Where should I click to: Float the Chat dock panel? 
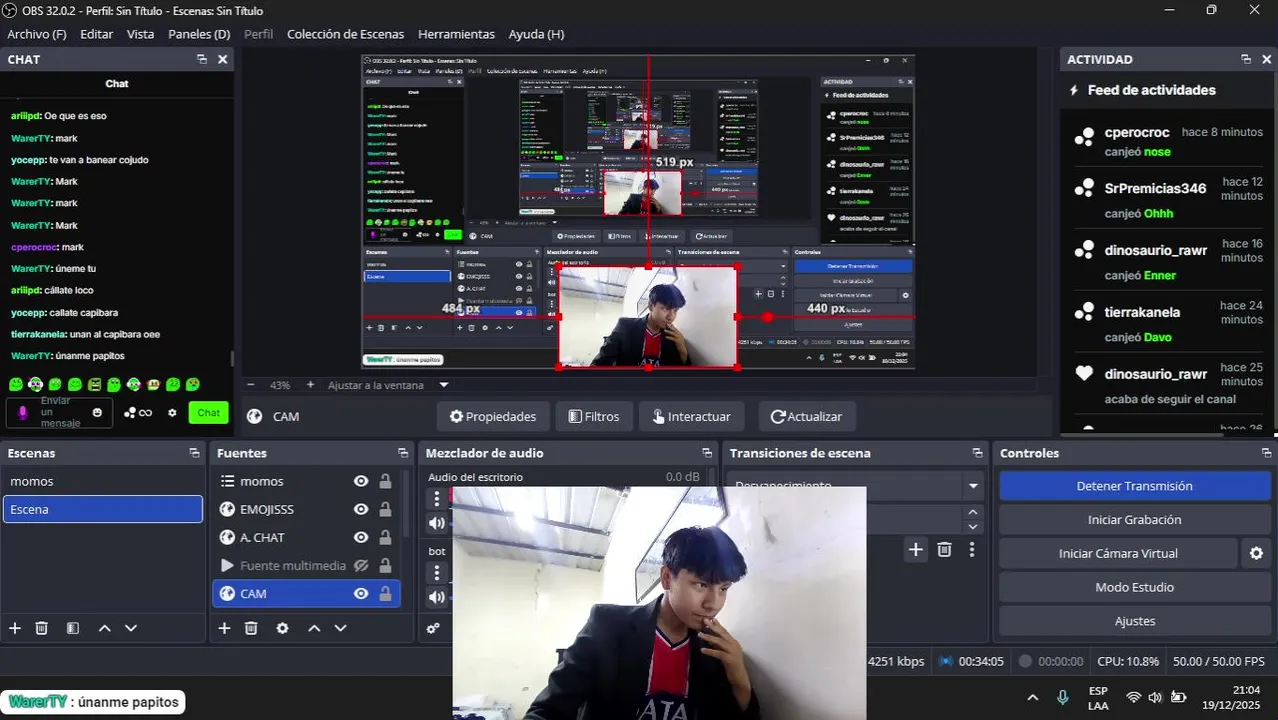point(202,59)
